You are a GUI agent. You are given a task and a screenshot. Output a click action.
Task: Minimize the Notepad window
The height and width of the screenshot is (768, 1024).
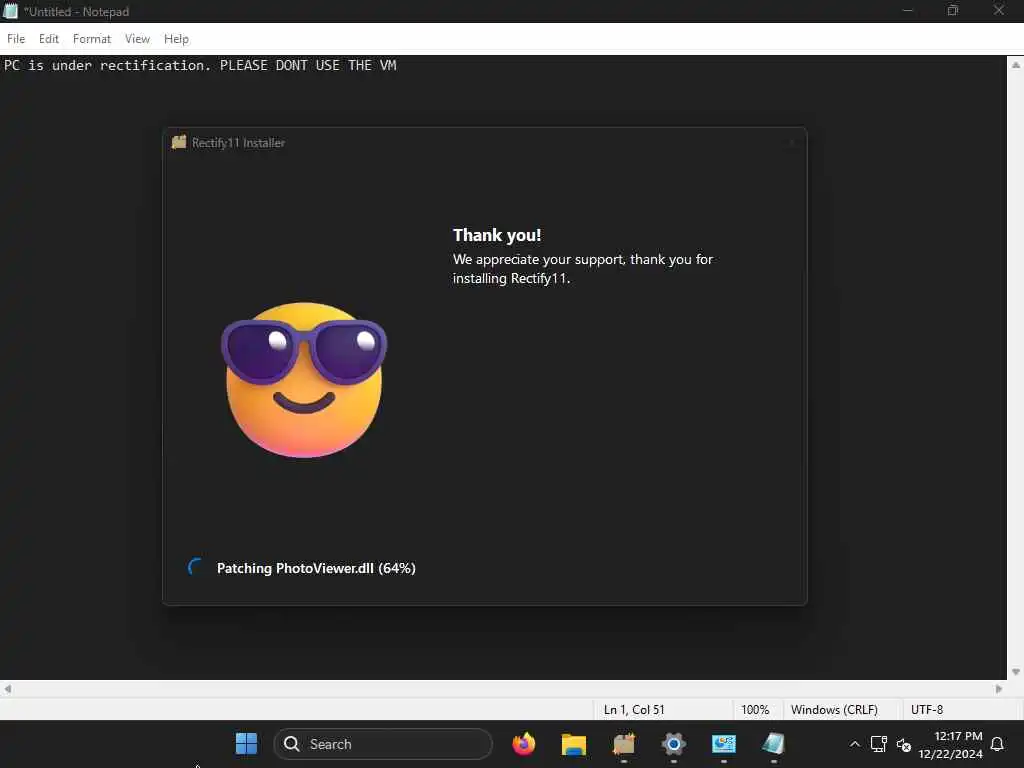[x=907, y=10]
